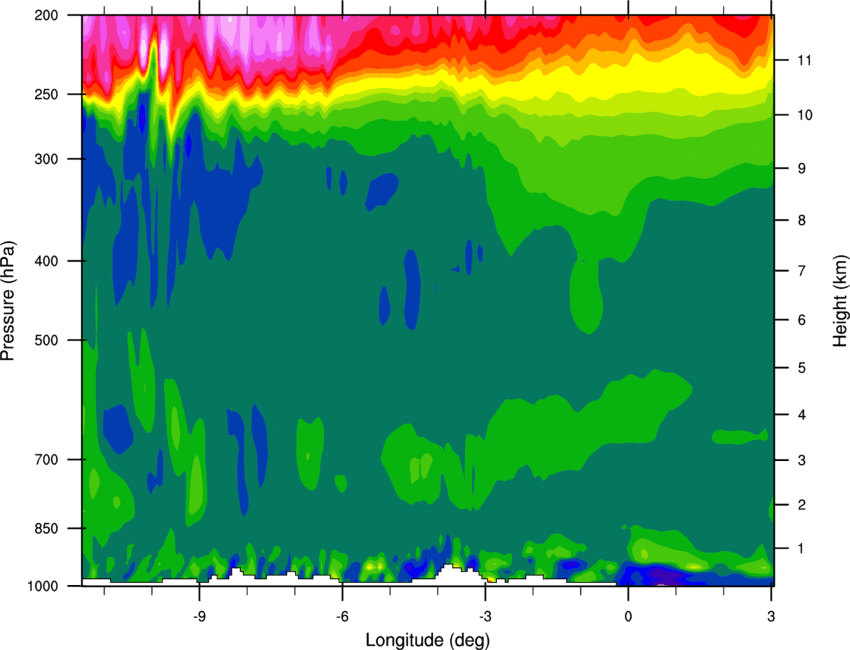Click the 2 km height tick label
Viewport: 850px width, 650px height.
point(802,505)
